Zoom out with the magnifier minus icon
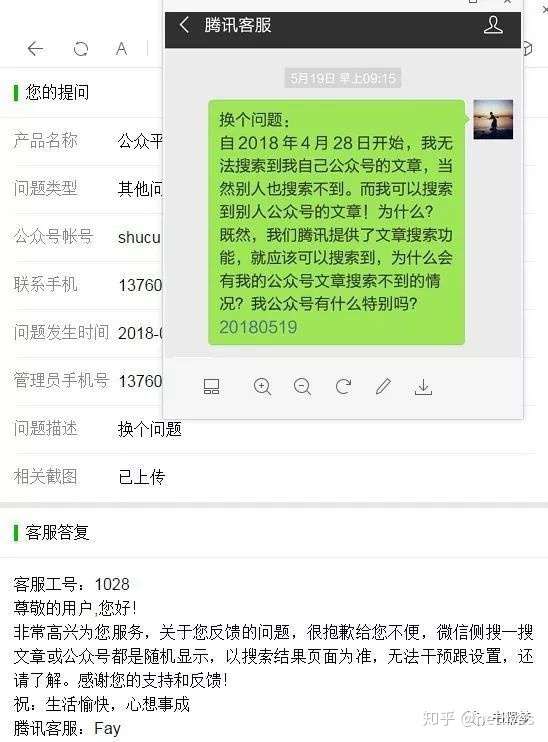548x742 pixels. click(302, 387)
